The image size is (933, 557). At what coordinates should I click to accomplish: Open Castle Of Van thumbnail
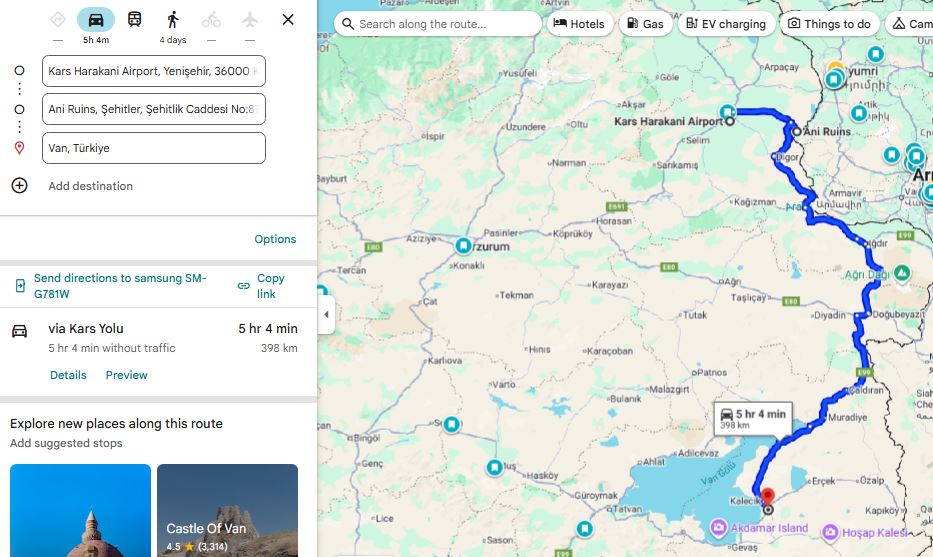pos(227,510)
